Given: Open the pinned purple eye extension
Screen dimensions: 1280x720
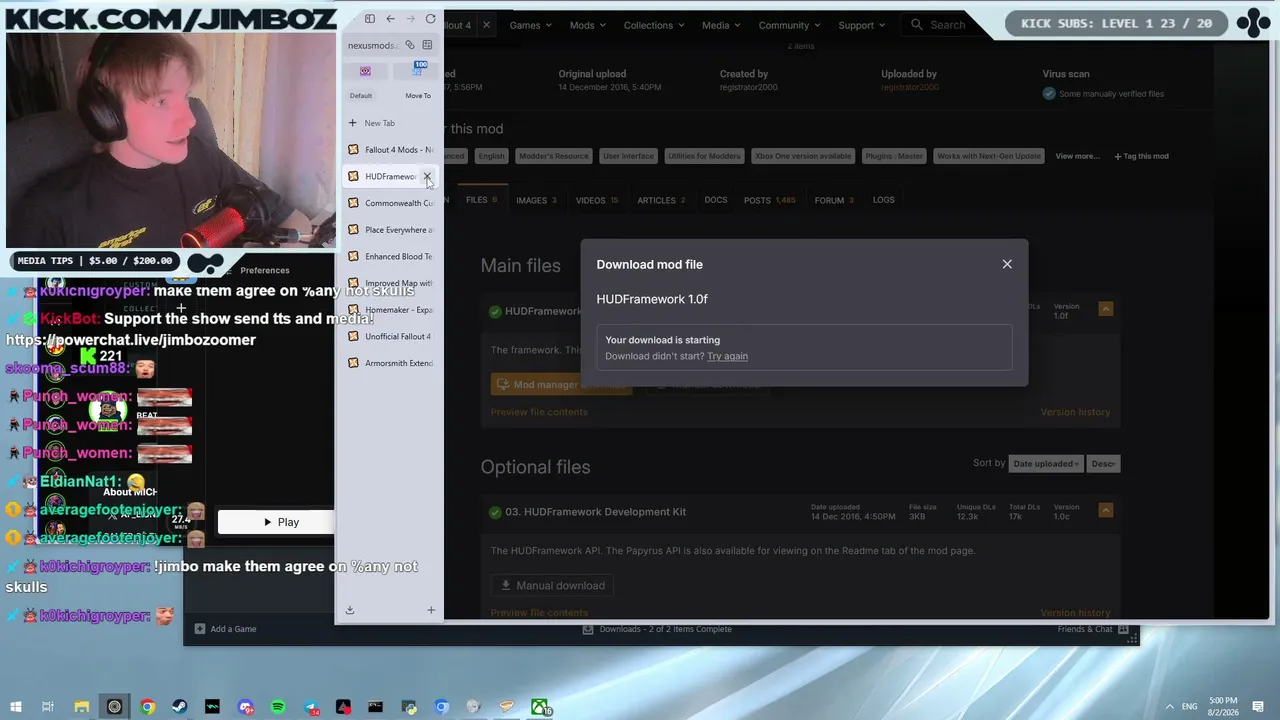Looking at the screenshot, I should tap(365, 71).
